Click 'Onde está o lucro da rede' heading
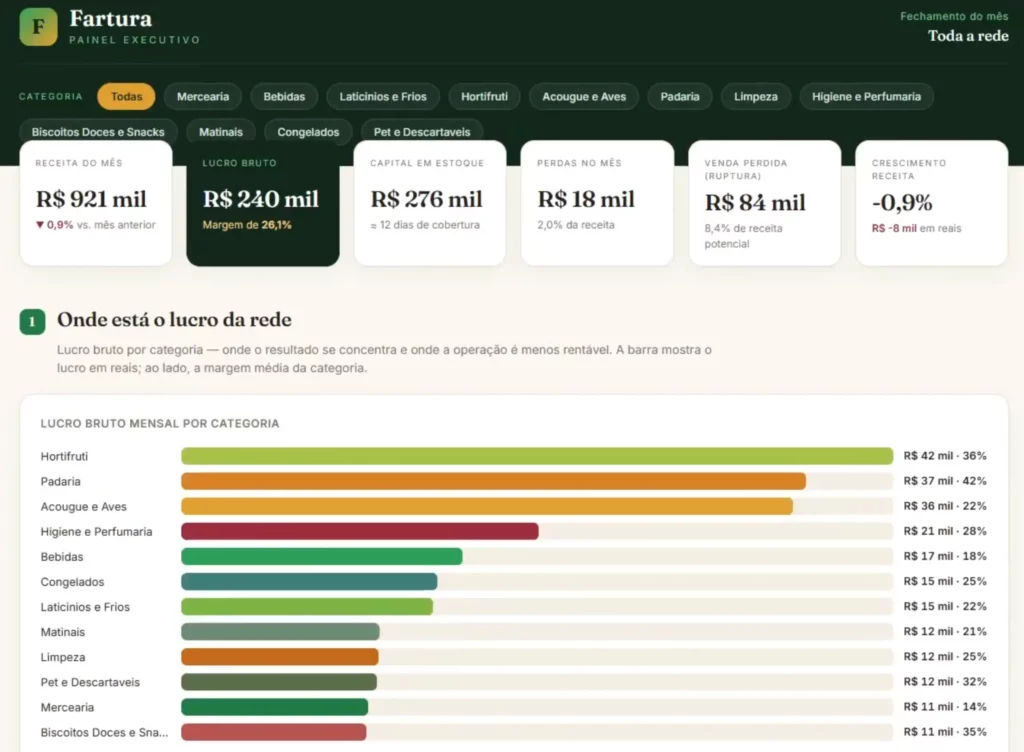 pyautogui.click(x=174, y=320)
